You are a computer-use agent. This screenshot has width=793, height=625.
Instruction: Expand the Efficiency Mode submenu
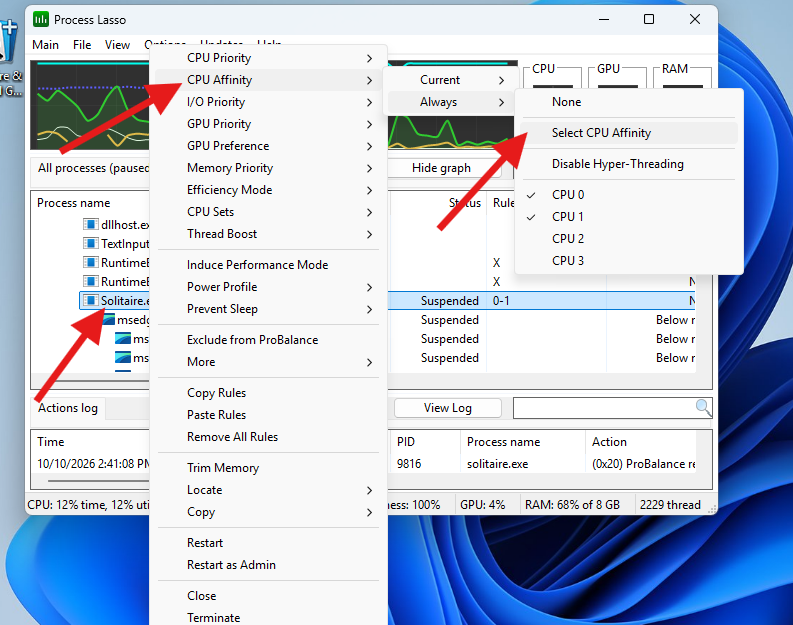269,190
